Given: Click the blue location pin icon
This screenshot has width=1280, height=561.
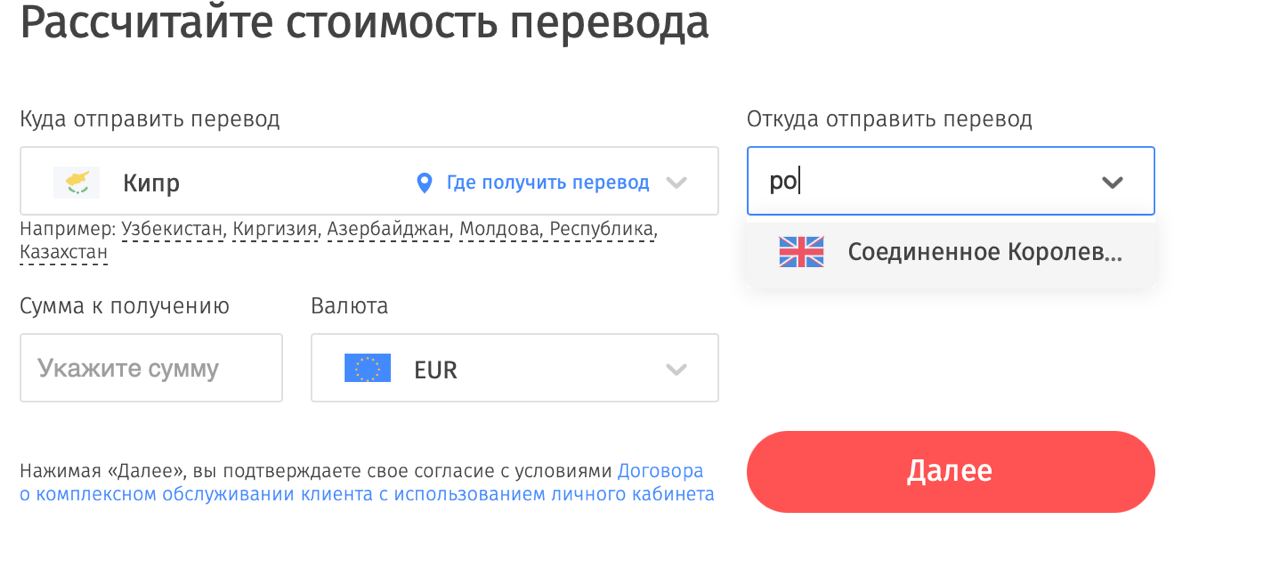Looking at the screenshot, I should tap(424, 183).
